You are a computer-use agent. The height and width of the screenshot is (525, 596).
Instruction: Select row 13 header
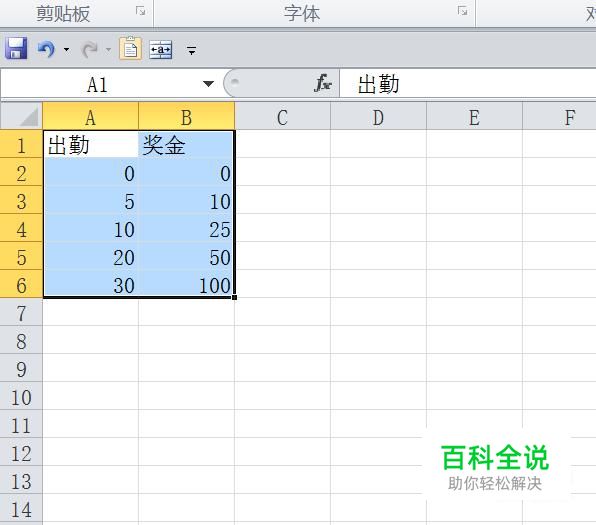coord(21,480)
